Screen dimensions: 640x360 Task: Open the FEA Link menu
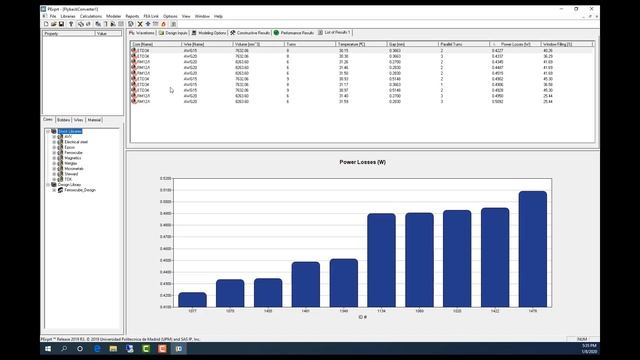point(151,16)
